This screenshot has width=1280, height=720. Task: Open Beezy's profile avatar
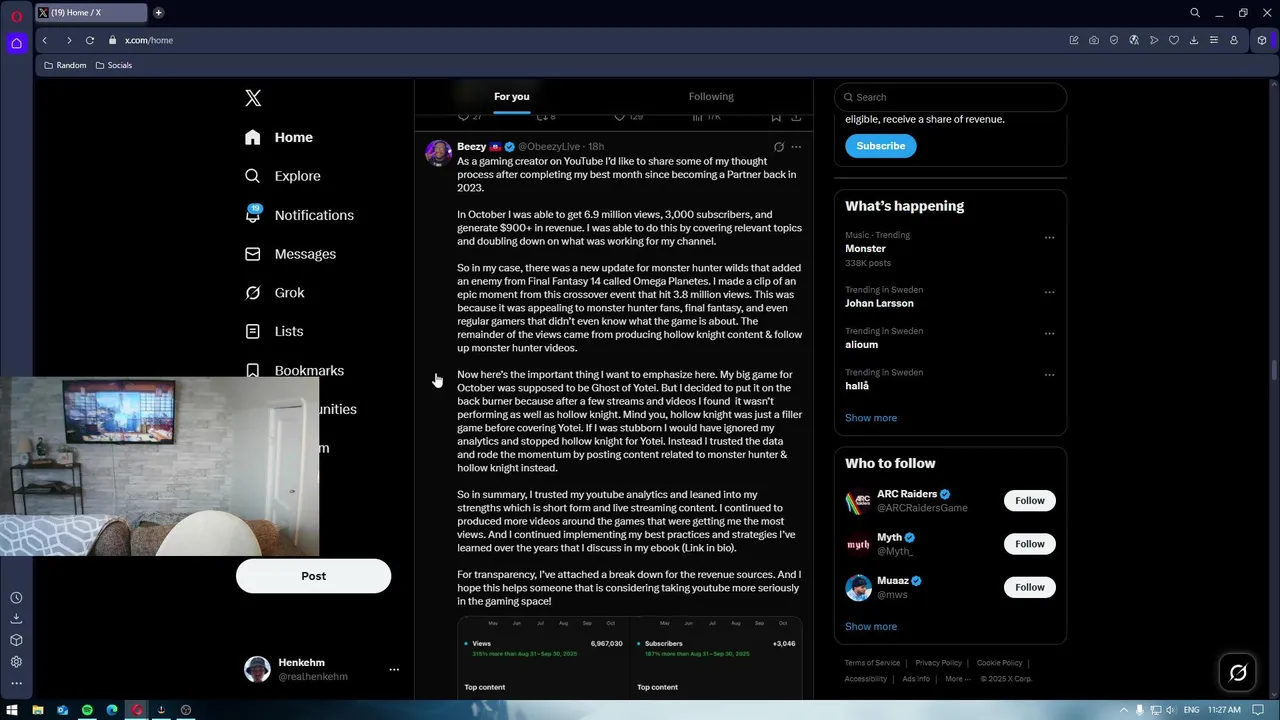[438, 152]
